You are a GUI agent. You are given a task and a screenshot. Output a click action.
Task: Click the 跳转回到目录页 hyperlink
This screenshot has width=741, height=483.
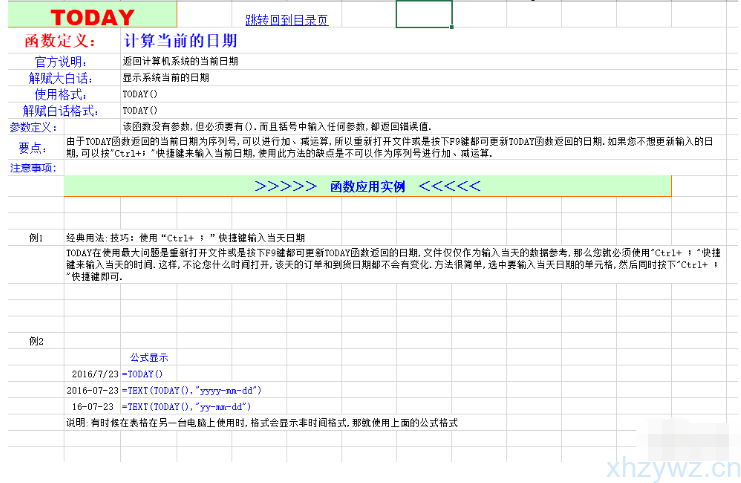pos(286,19)
